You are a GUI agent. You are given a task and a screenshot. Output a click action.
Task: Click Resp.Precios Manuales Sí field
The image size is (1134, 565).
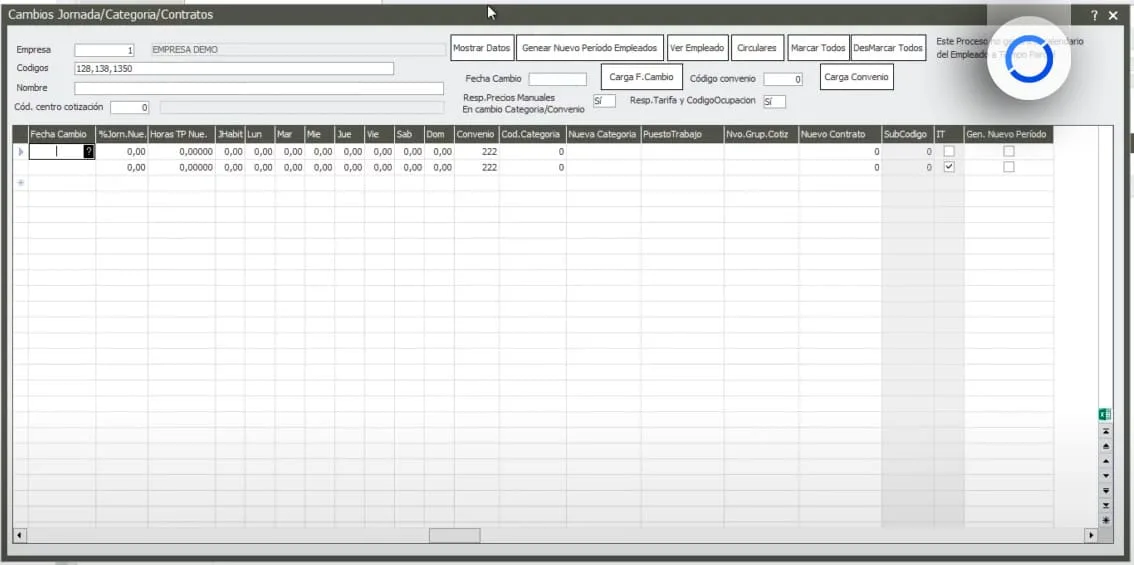click(x=604, y=101)
